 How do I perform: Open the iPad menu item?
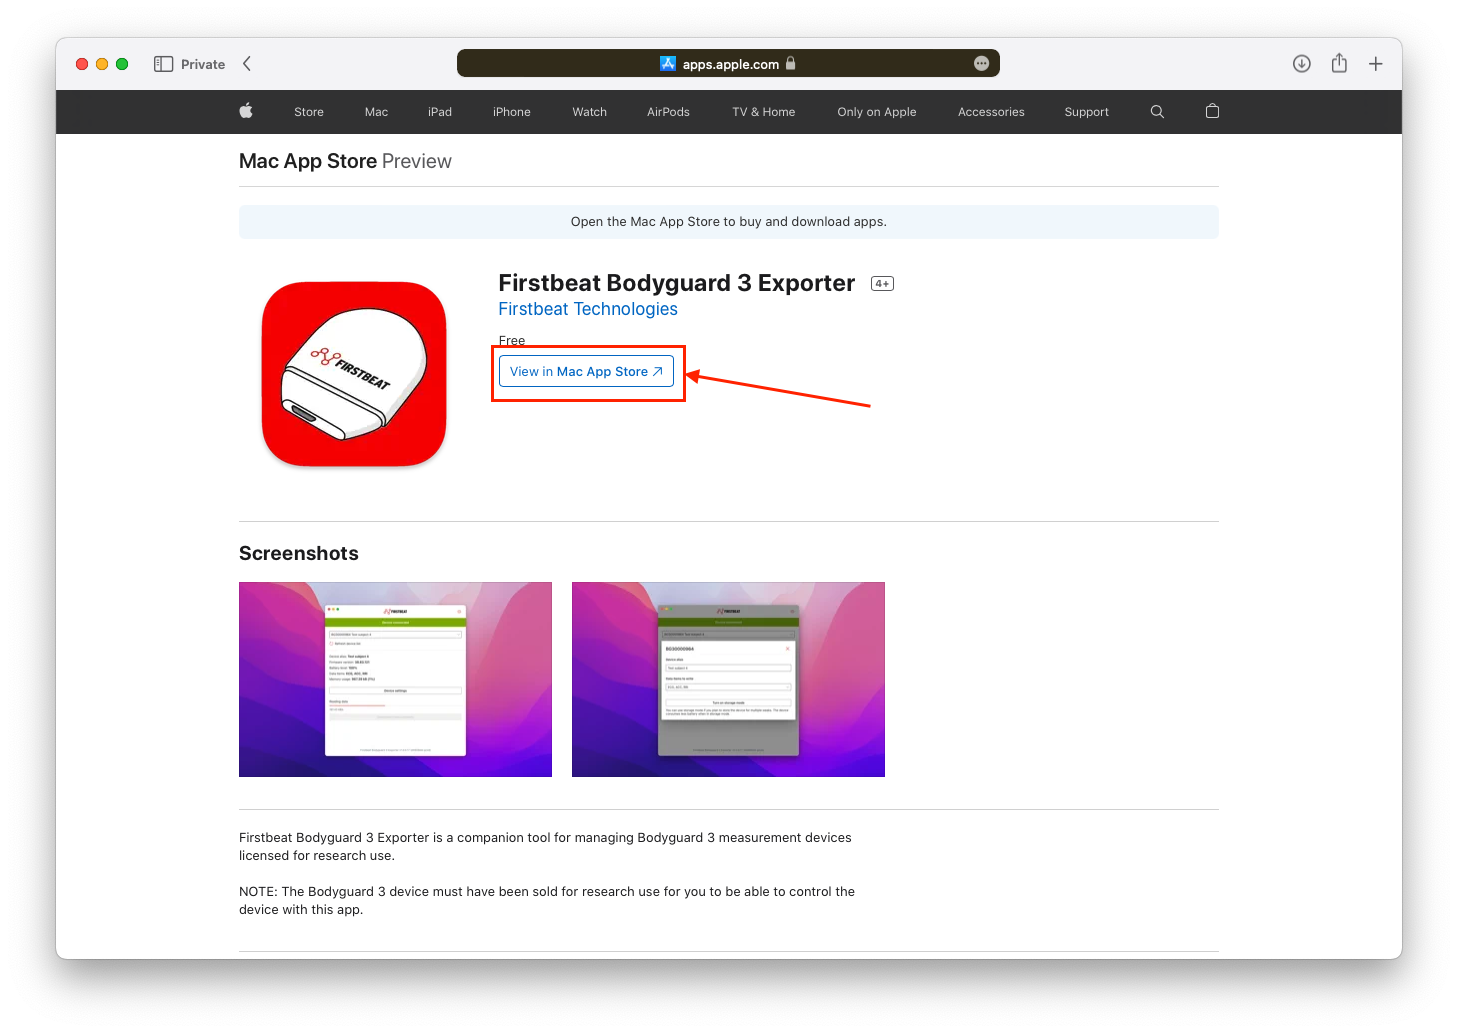tap(440, 112)
